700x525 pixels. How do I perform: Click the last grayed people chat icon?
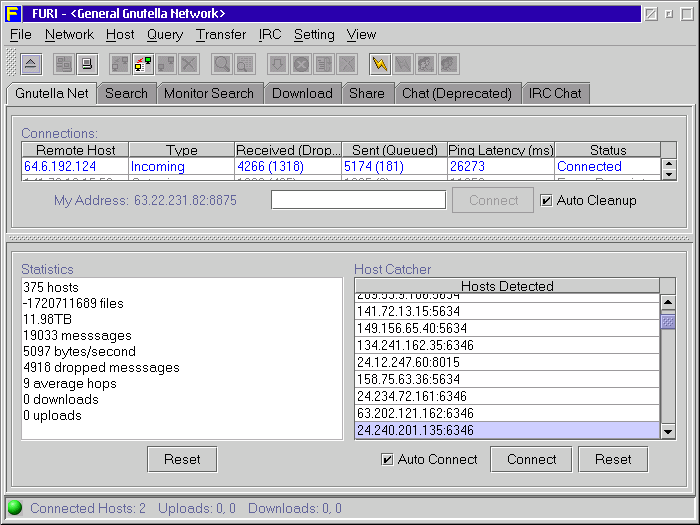click(x=449, y=64)
